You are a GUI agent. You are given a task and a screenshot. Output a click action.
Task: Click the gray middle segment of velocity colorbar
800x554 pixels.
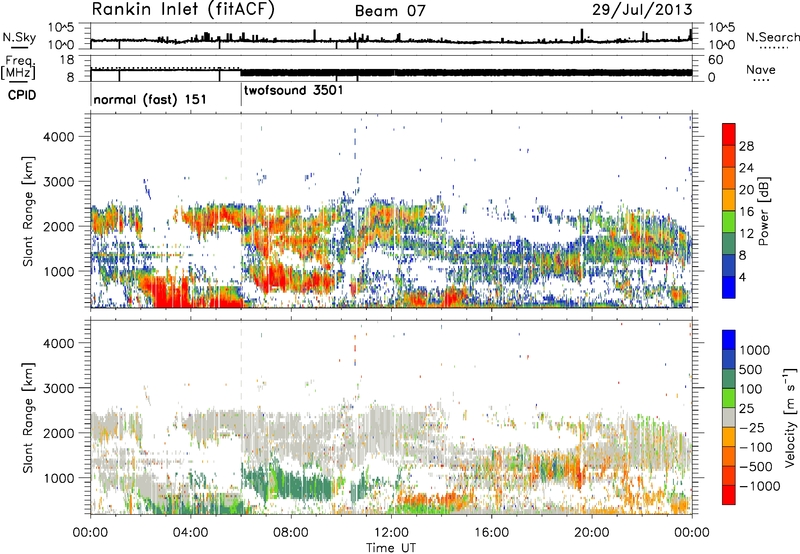coord(729,418)
